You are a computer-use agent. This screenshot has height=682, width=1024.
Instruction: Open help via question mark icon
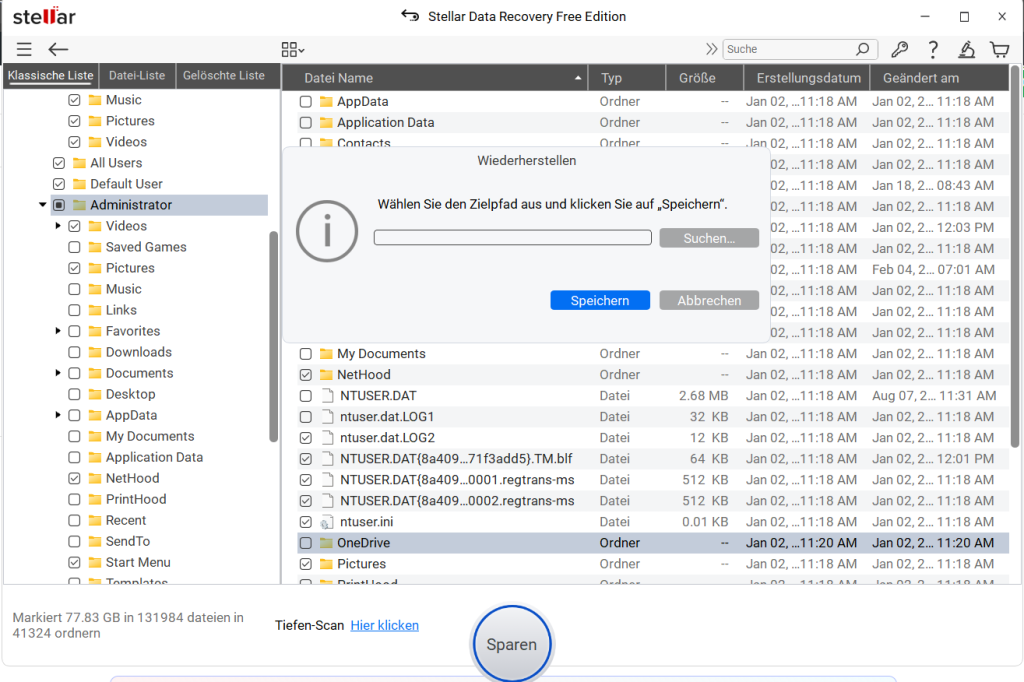933,49
